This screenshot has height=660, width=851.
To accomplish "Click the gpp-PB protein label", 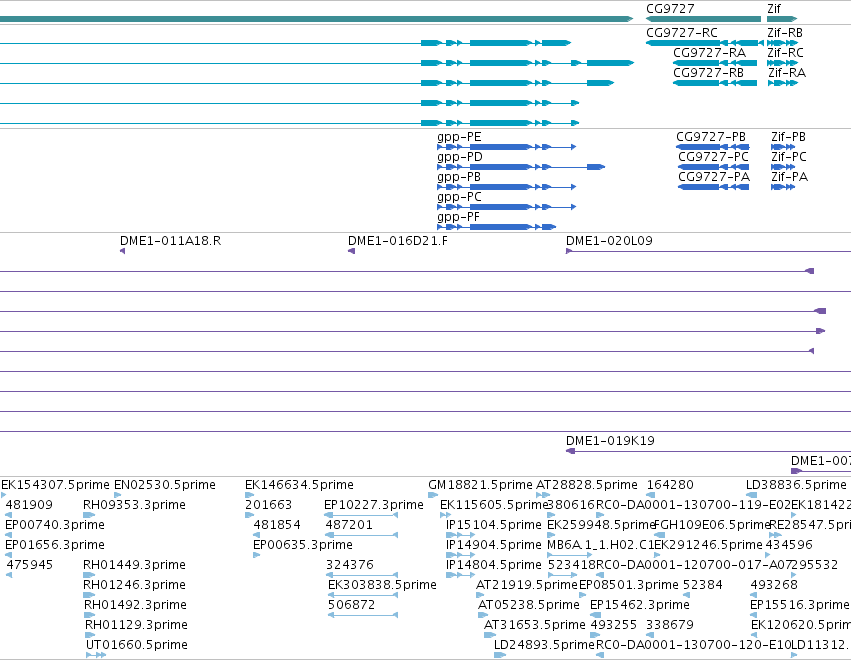I will tap(459, 177).
